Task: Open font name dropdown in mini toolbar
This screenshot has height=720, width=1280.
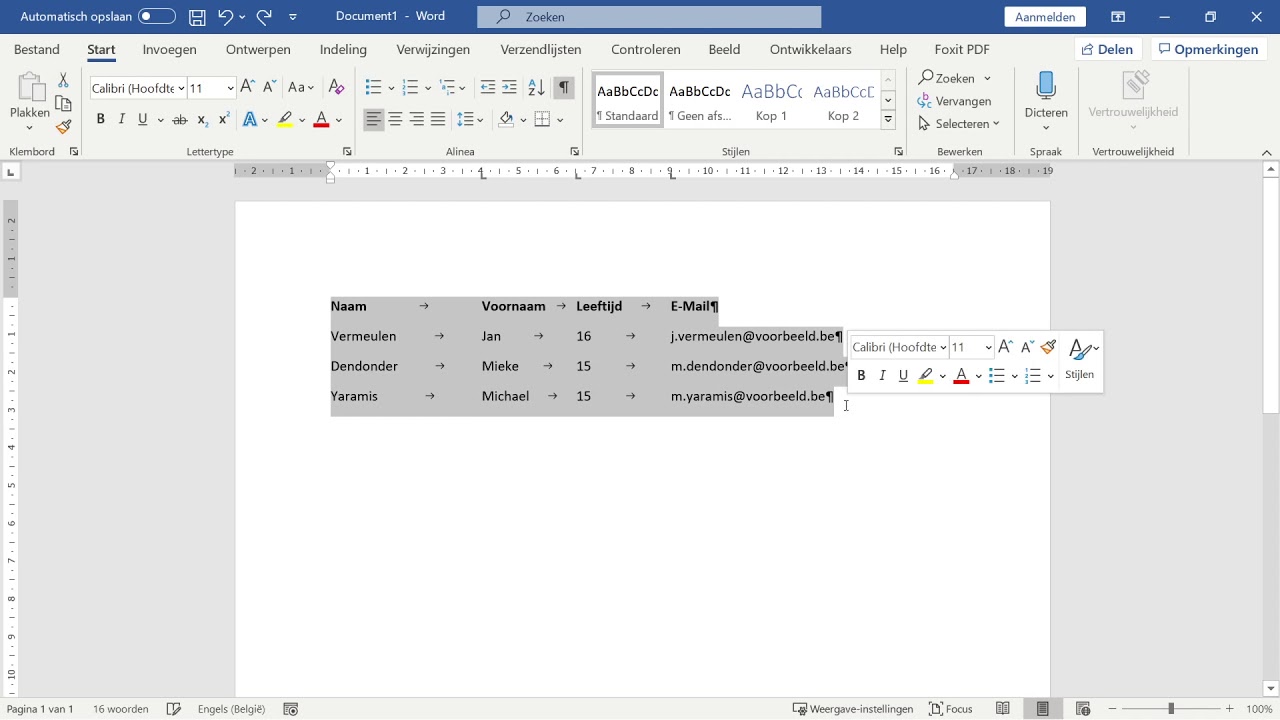Action: click(x=943, y=347)
